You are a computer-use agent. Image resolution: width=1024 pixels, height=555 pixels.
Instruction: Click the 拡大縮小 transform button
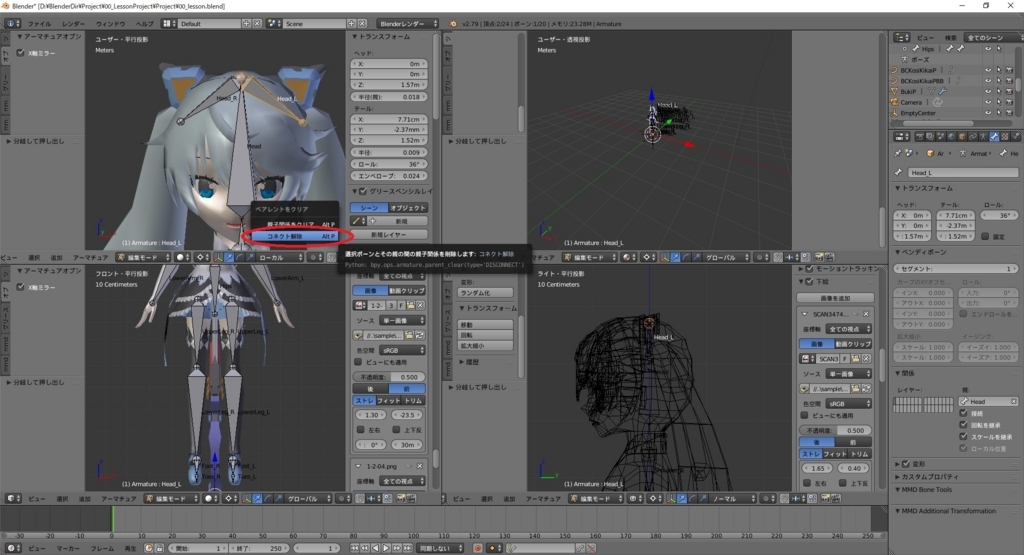click(485, 345)
